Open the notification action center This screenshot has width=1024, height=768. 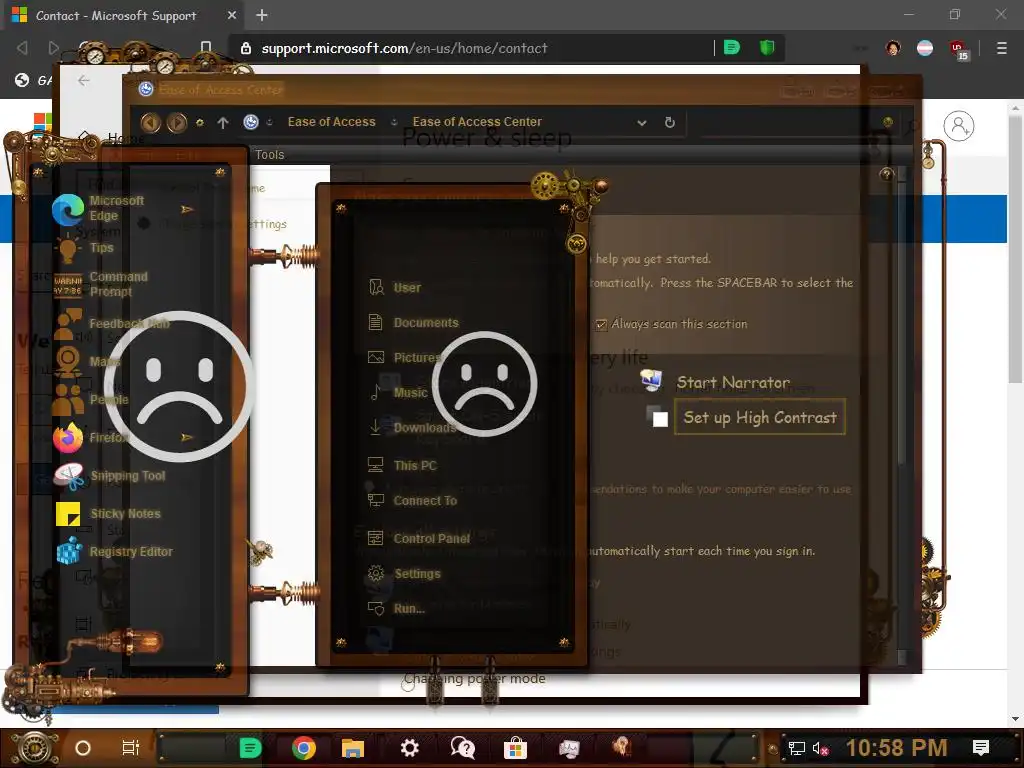click(x=980, y=748)
